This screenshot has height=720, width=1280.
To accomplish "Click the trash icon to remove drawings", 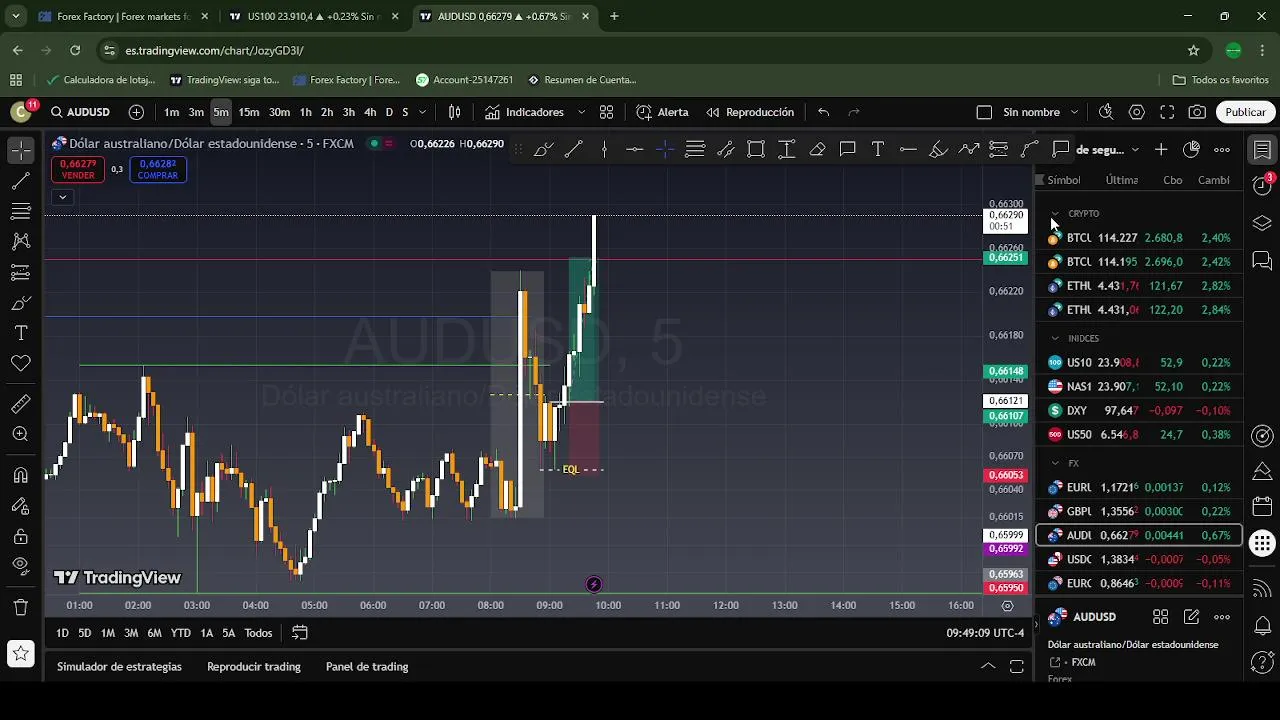I will coord(20,607).
